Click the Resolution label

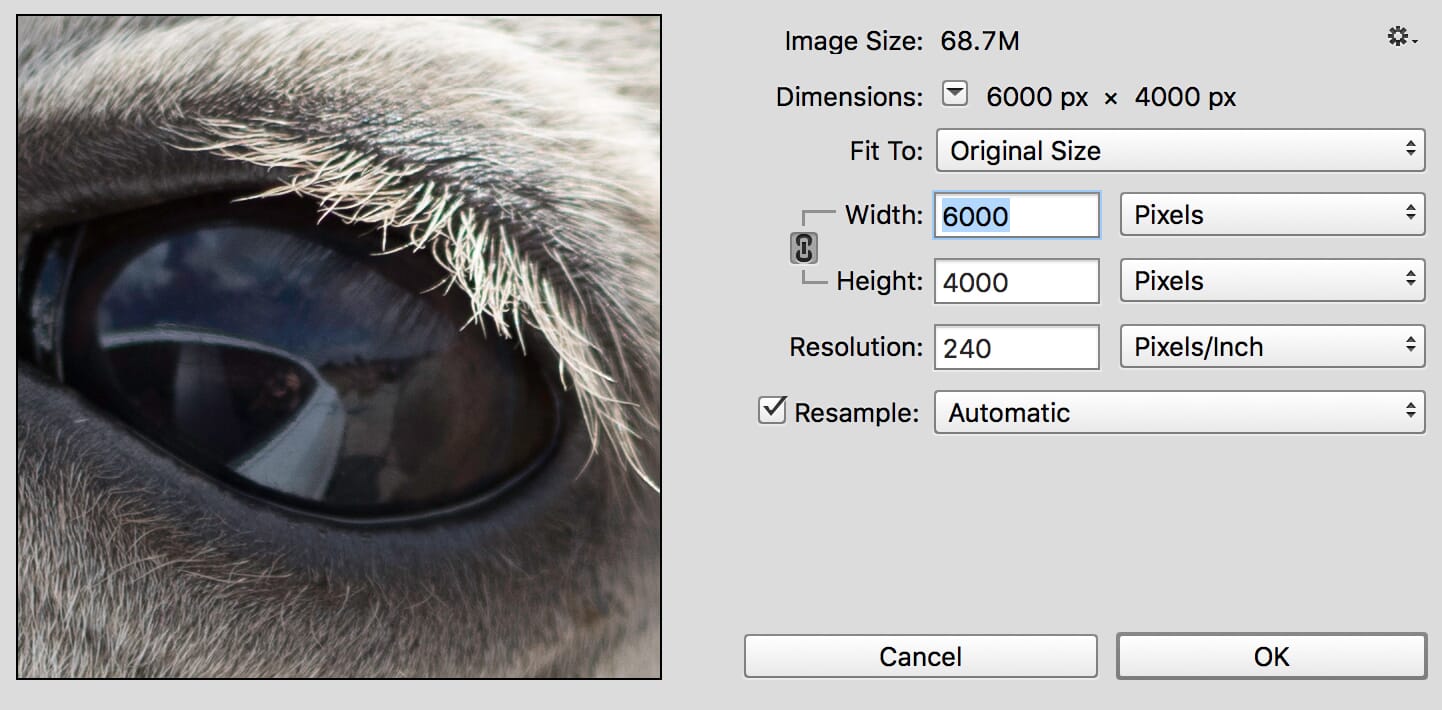point(856,347)
